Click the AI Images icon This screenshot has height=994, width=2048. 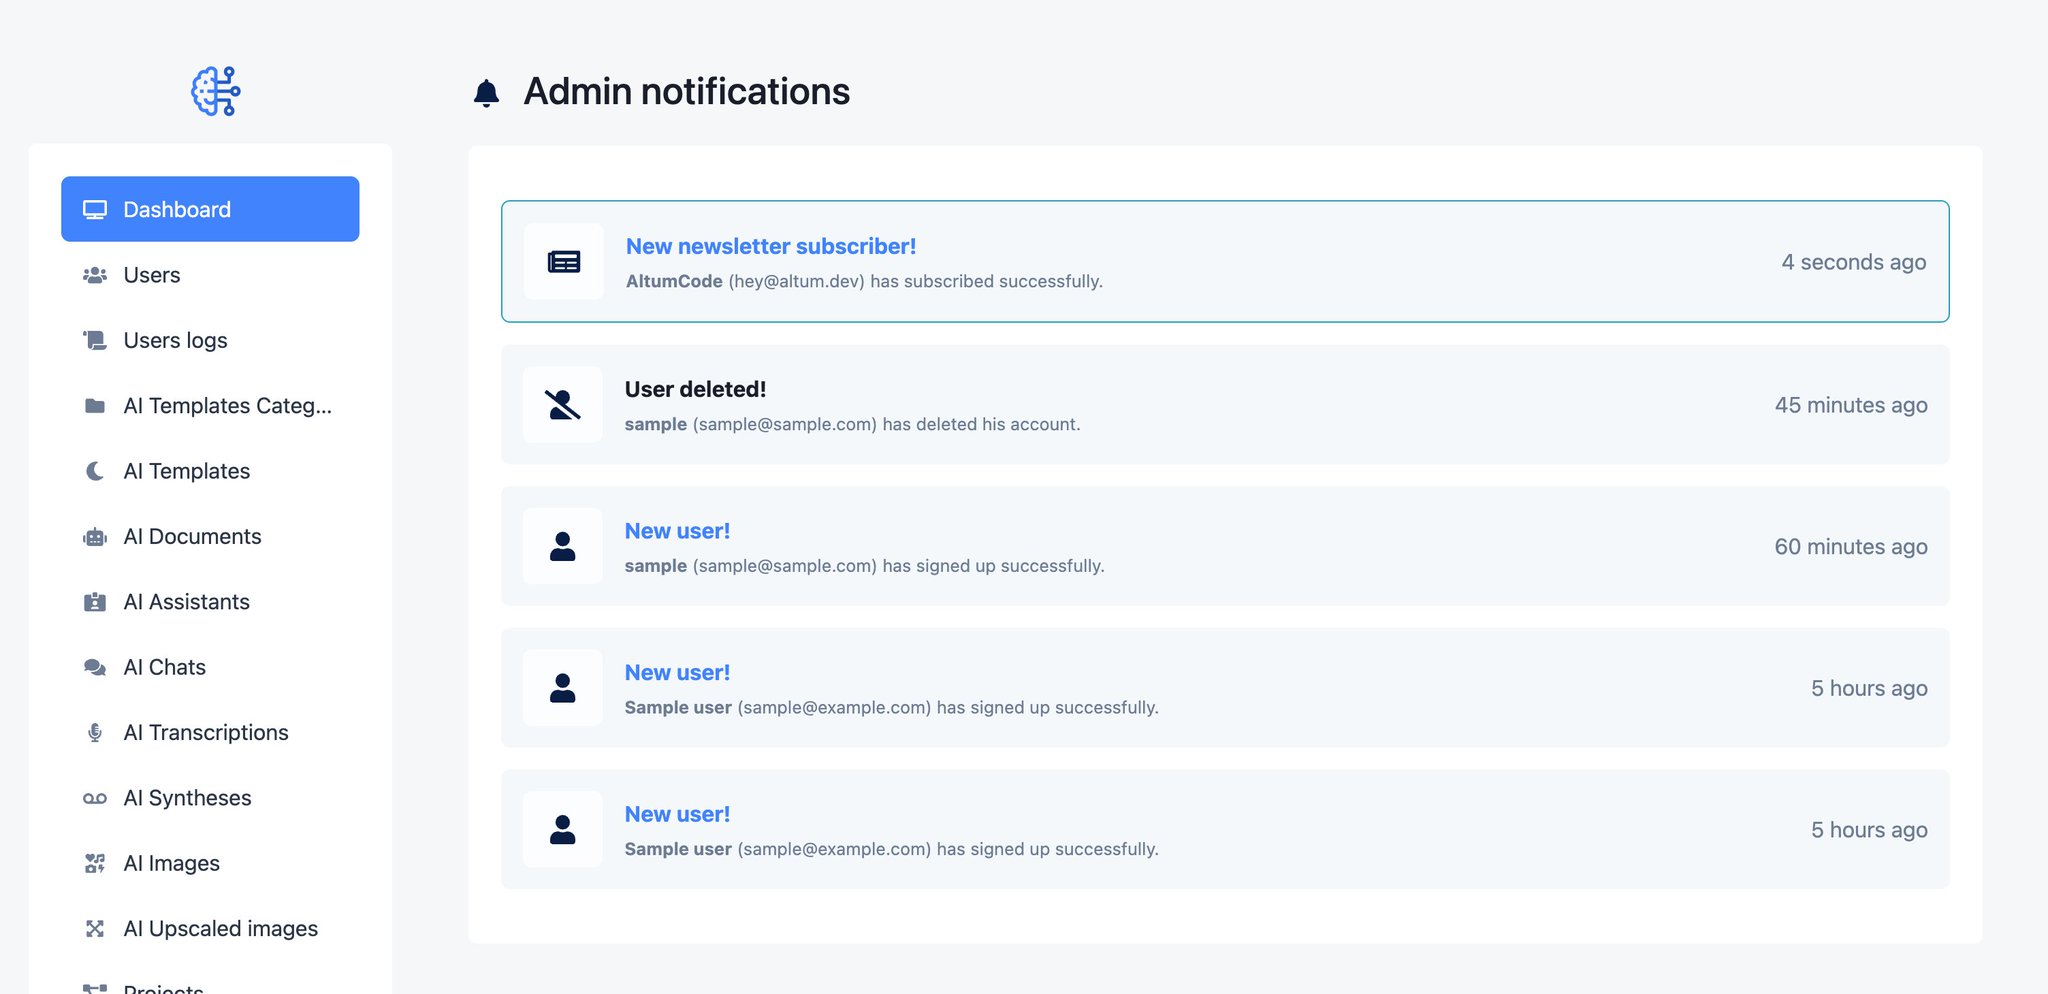(x=95, y=863)
